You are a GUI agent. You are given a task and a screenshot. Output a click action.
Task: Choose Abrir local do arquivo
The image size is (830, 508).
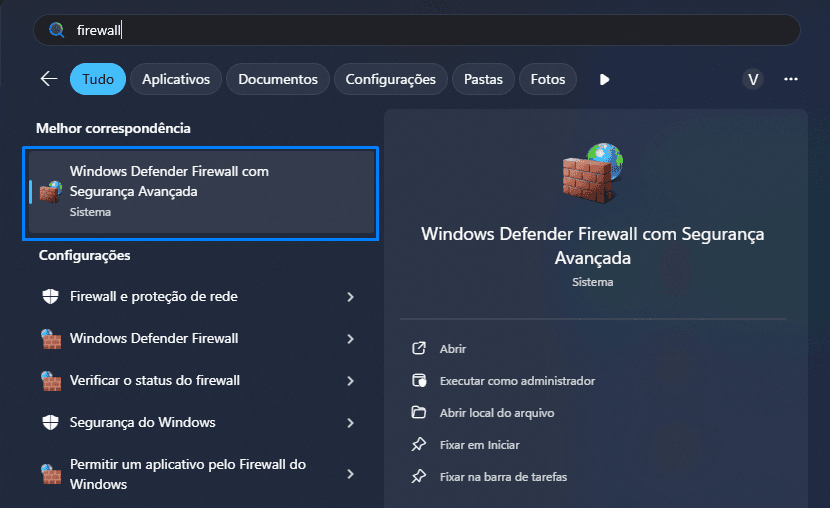click(x=497, y=413)
